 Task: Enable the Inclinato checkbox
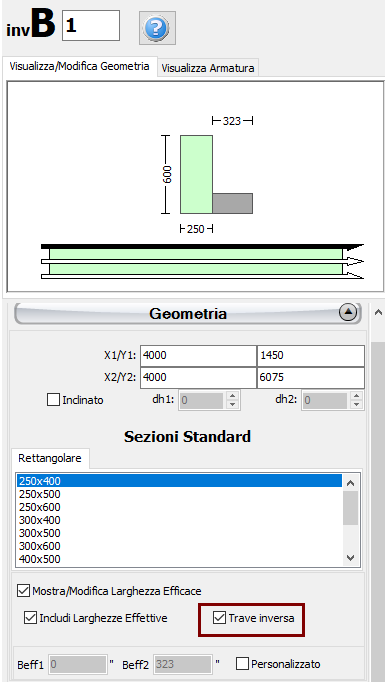pos(54,400)
